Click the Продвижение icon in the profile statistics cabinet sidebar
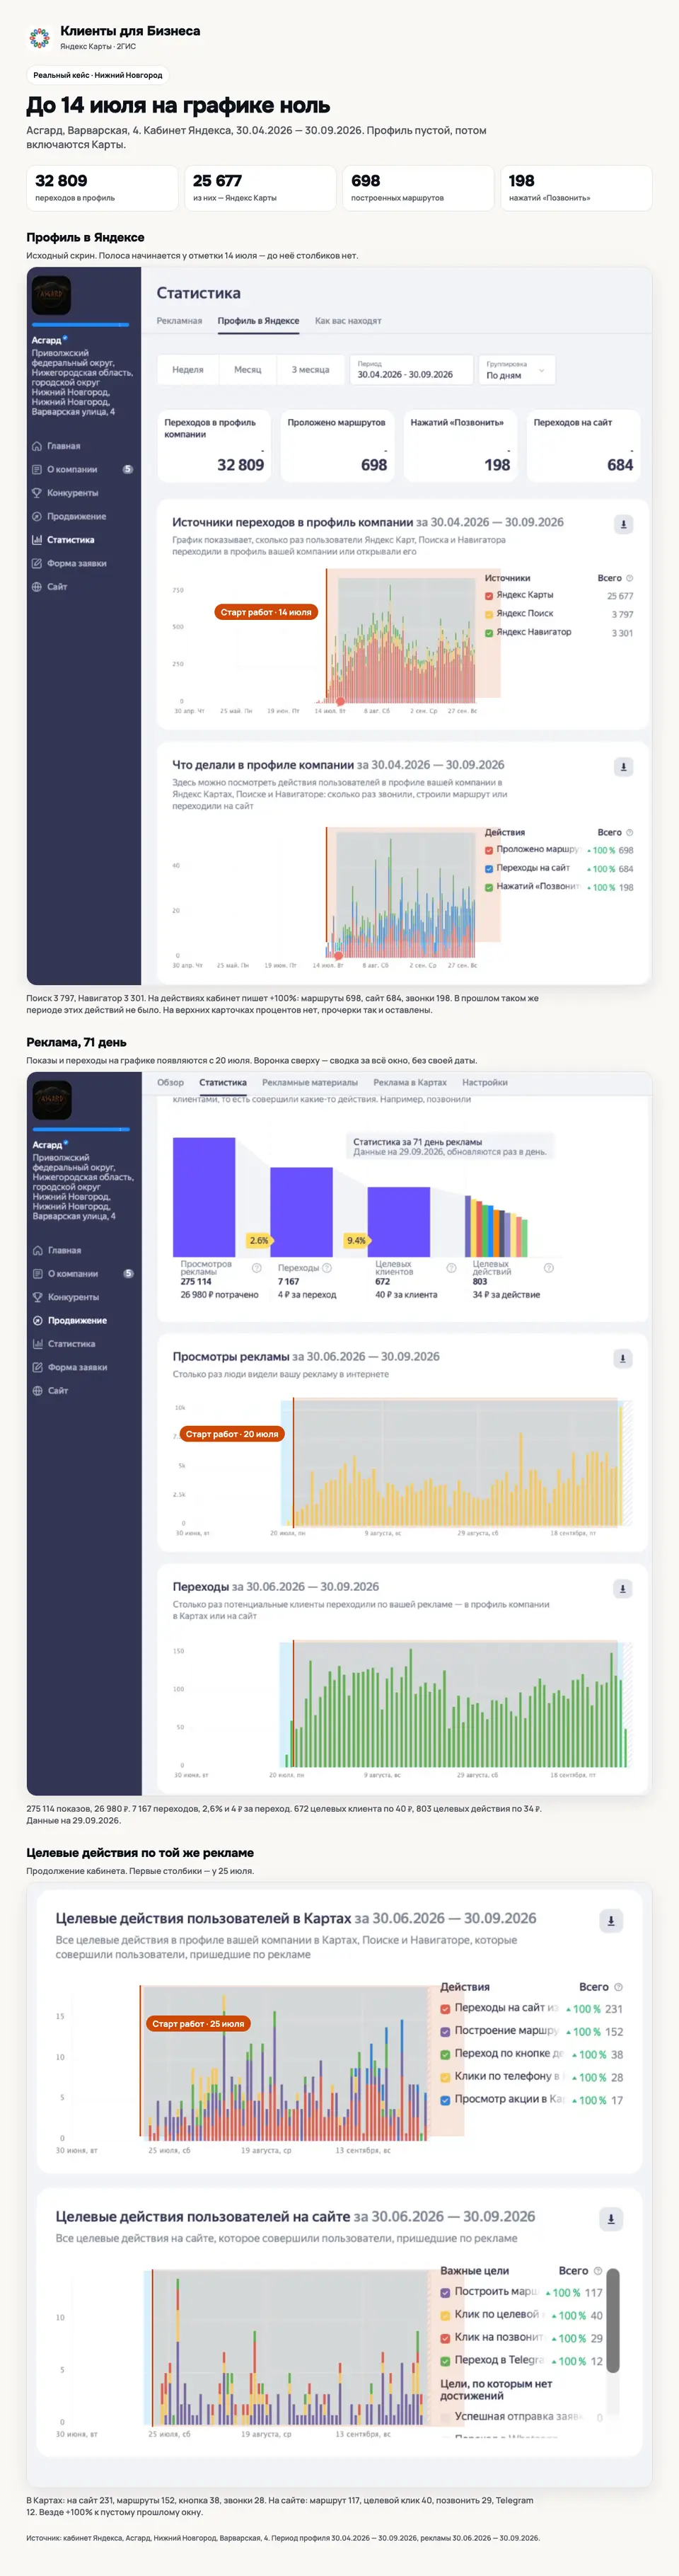This screenshot has width=679, height=2576. pyautogui.click(x=37, y=516)
